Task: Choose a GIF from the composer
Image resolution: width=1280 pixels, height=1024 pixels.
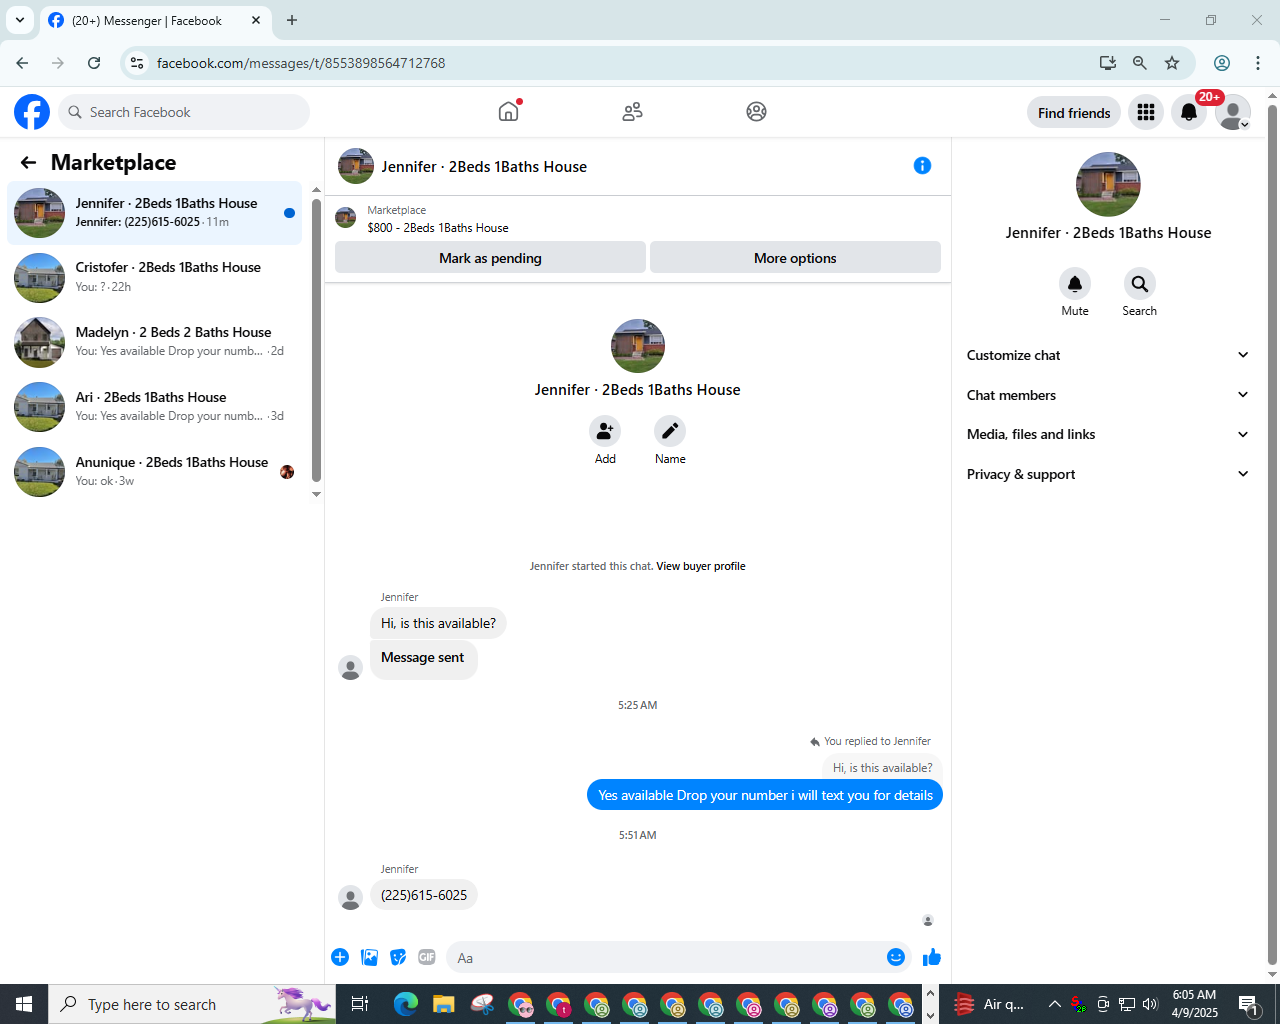Action: coord(427,957)
